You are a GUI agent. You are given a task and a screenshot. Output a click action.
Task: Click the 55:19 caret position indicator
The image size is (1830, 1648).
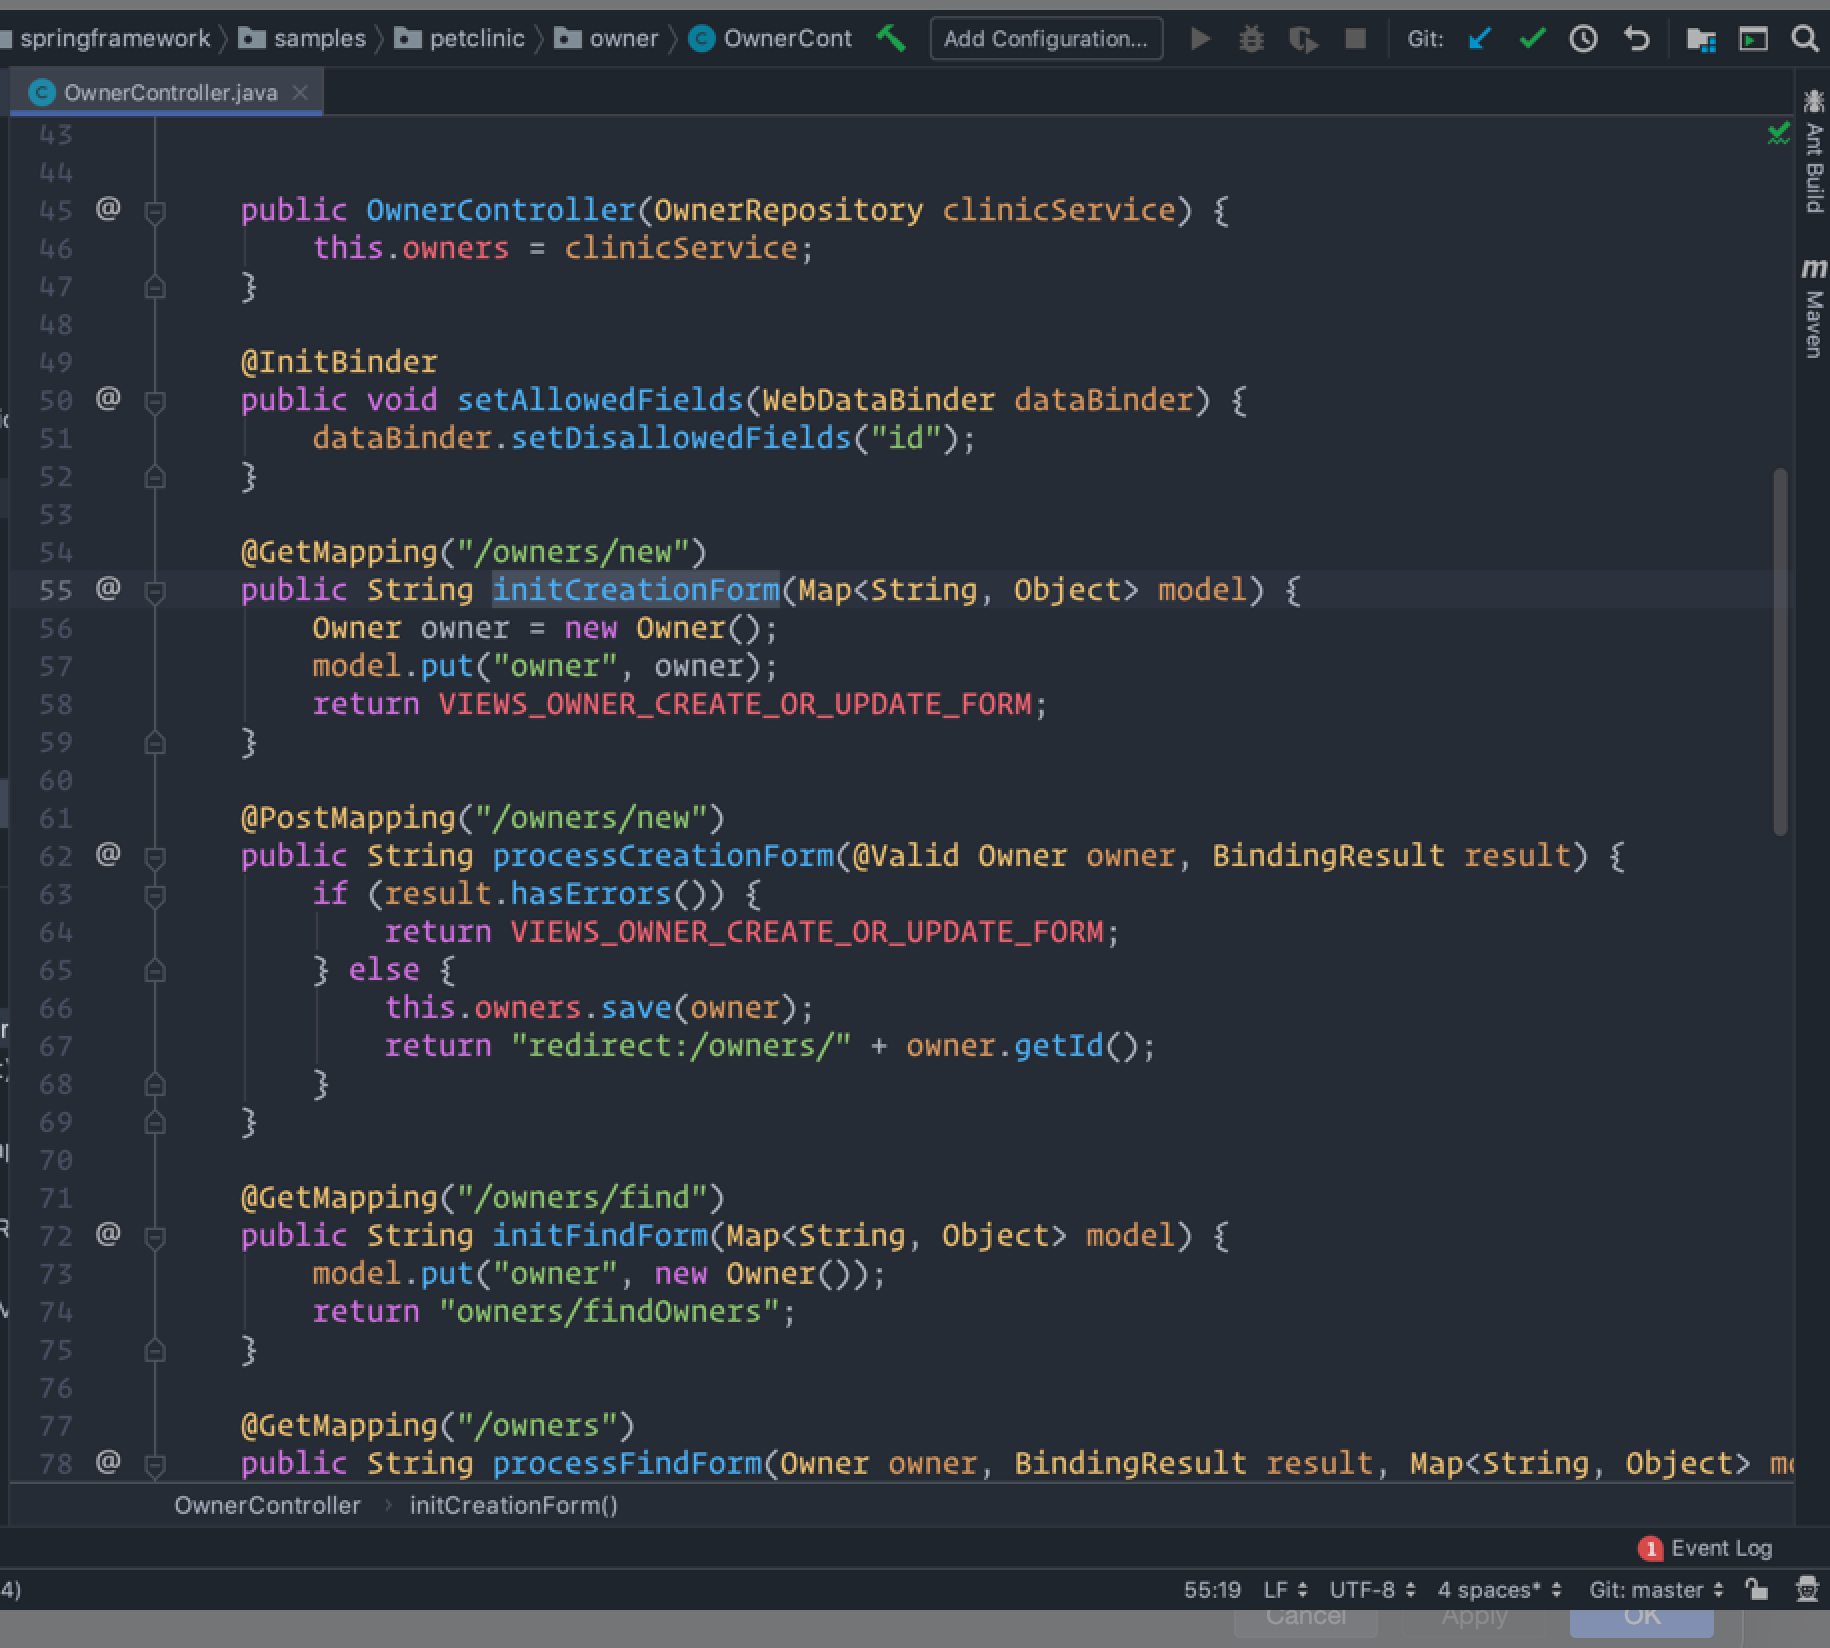(x=1212, y=1590)
